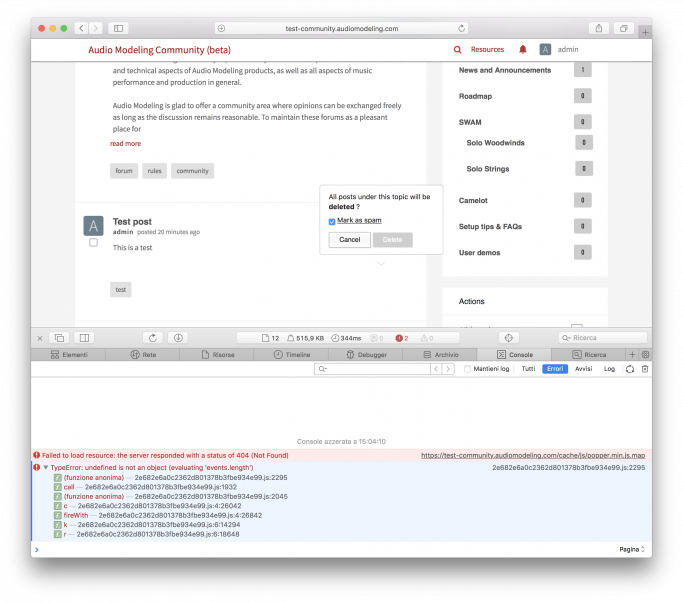Screen dimensions: 683x602
Task: Switch to the Rete tab
Action: pyautogui.click(x=143, y=355)
